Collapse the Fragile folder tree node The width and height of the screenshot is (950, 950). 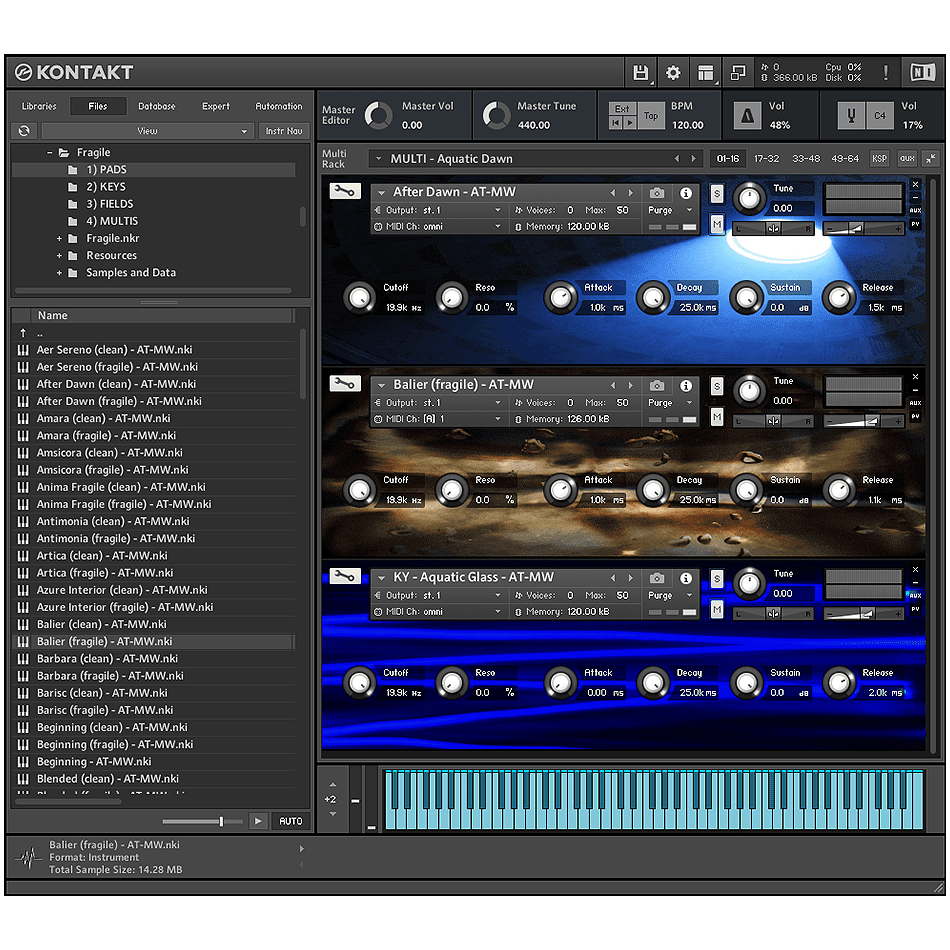coord(50,153)
